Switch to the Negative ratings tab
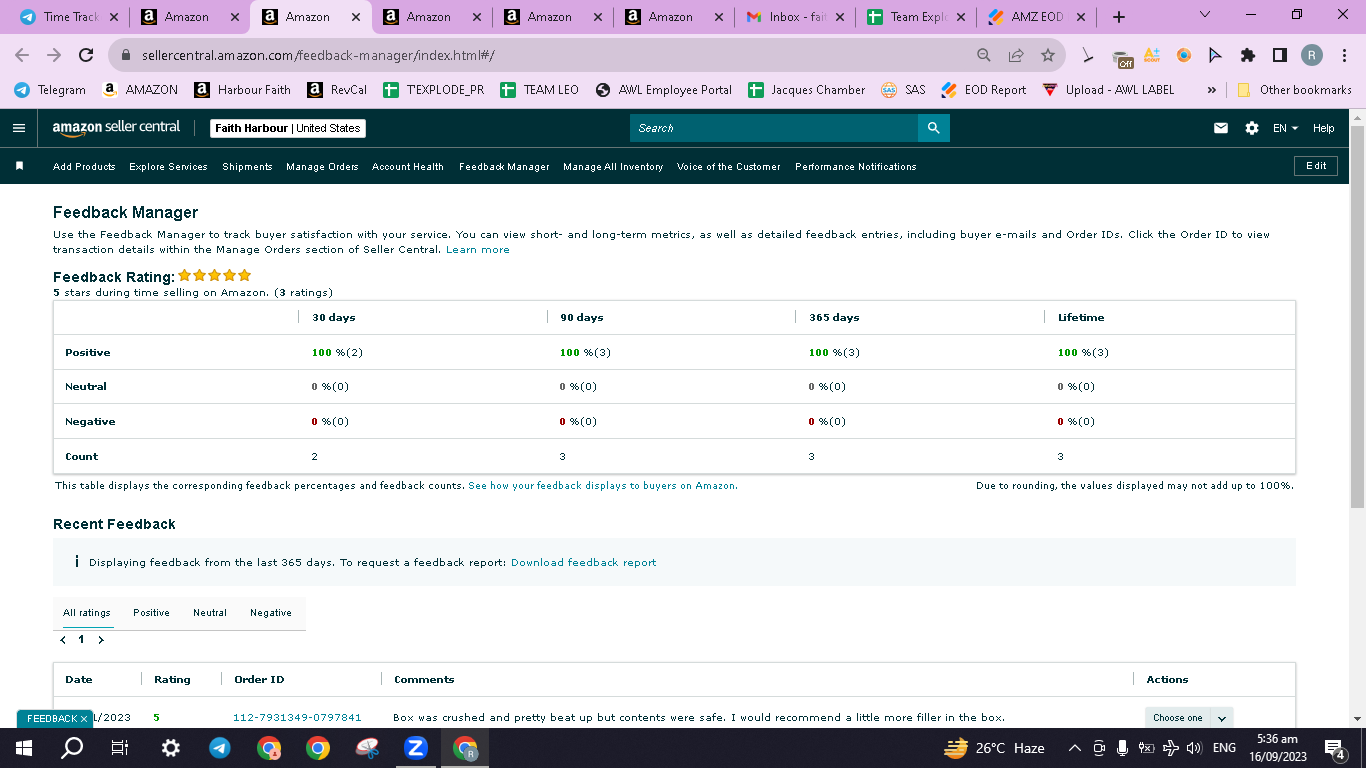 click(271, 613)
